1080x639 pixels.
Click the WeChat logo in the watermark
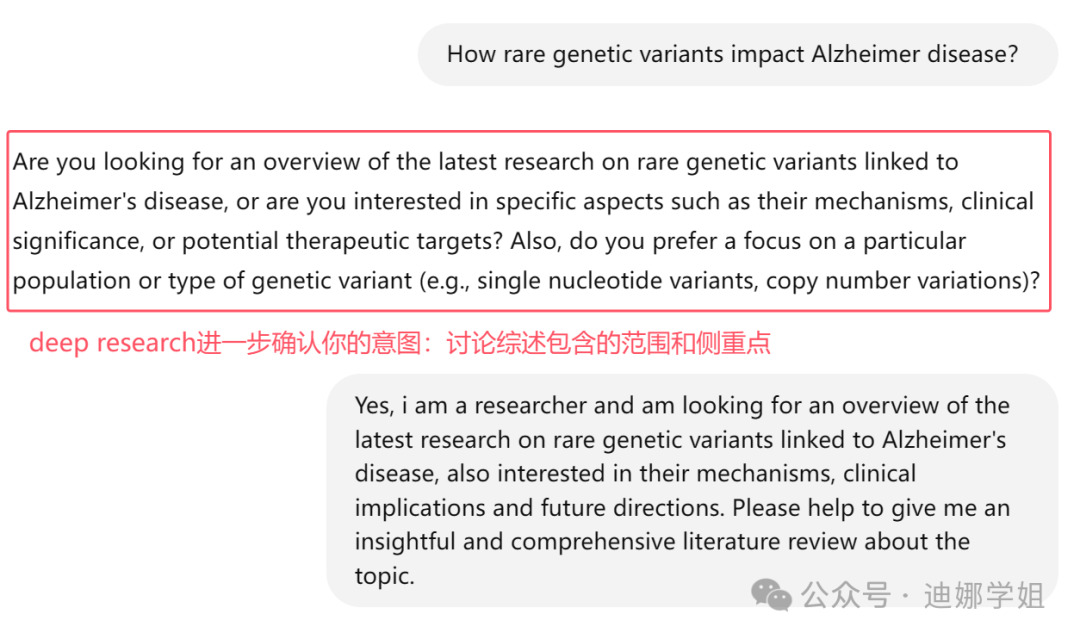(772, 596)
